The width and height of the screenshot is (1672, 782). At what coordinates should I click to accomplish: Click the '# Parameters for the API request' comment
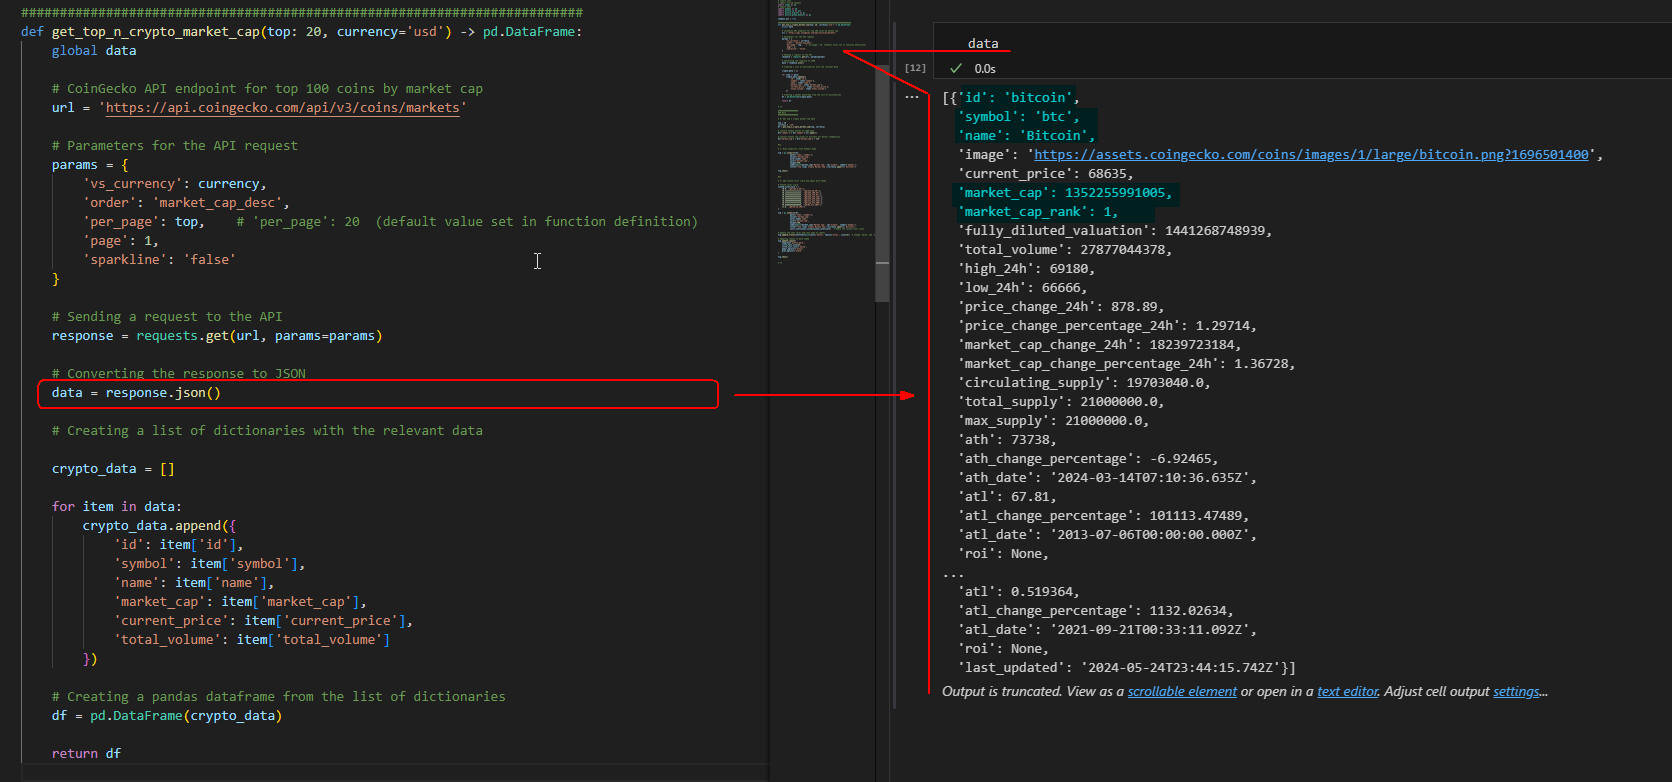pyautogui.click(x=175, y=146)
